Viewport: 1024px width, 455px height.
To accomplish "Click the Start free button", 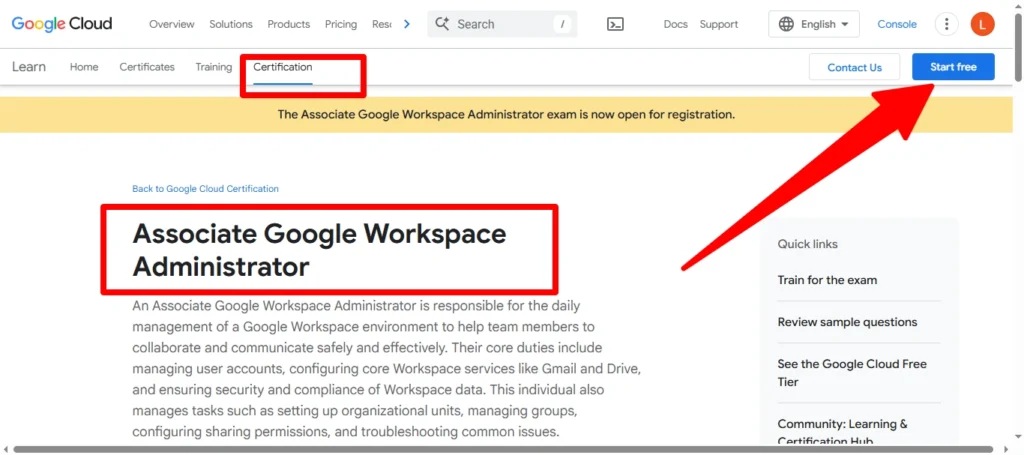I will click(953, 67).
